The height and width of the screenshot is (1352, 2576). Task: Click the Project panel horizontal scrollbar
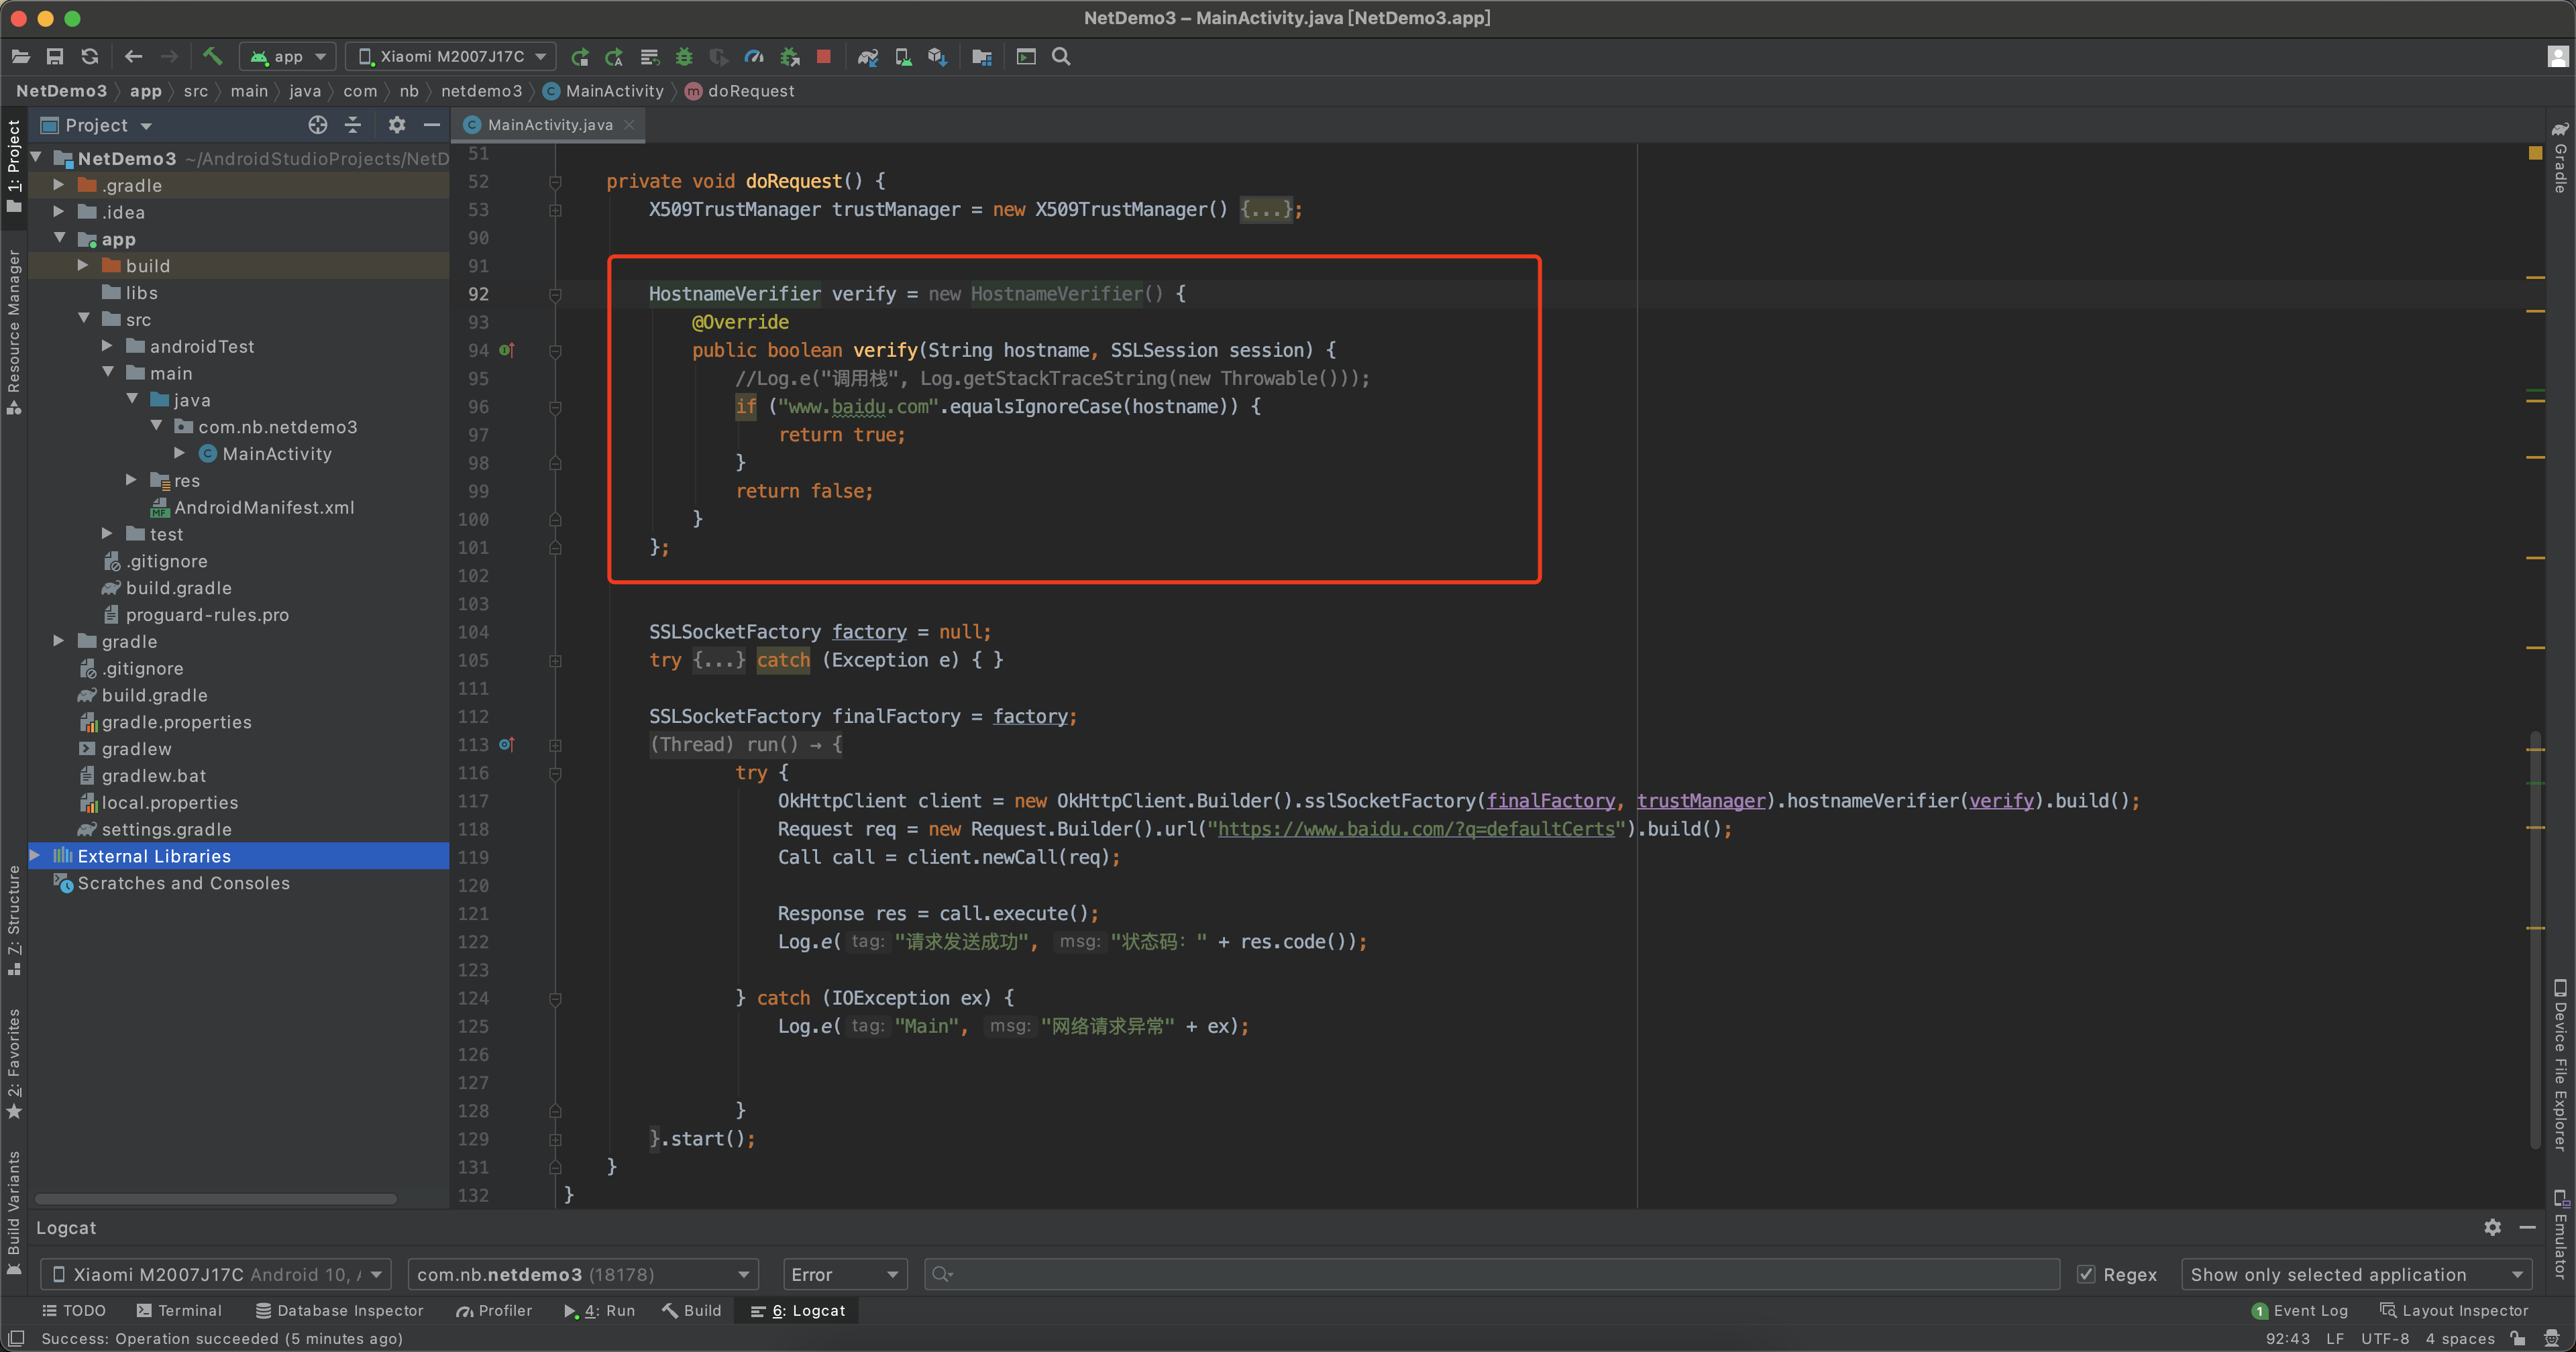[x=216, y=1198]
